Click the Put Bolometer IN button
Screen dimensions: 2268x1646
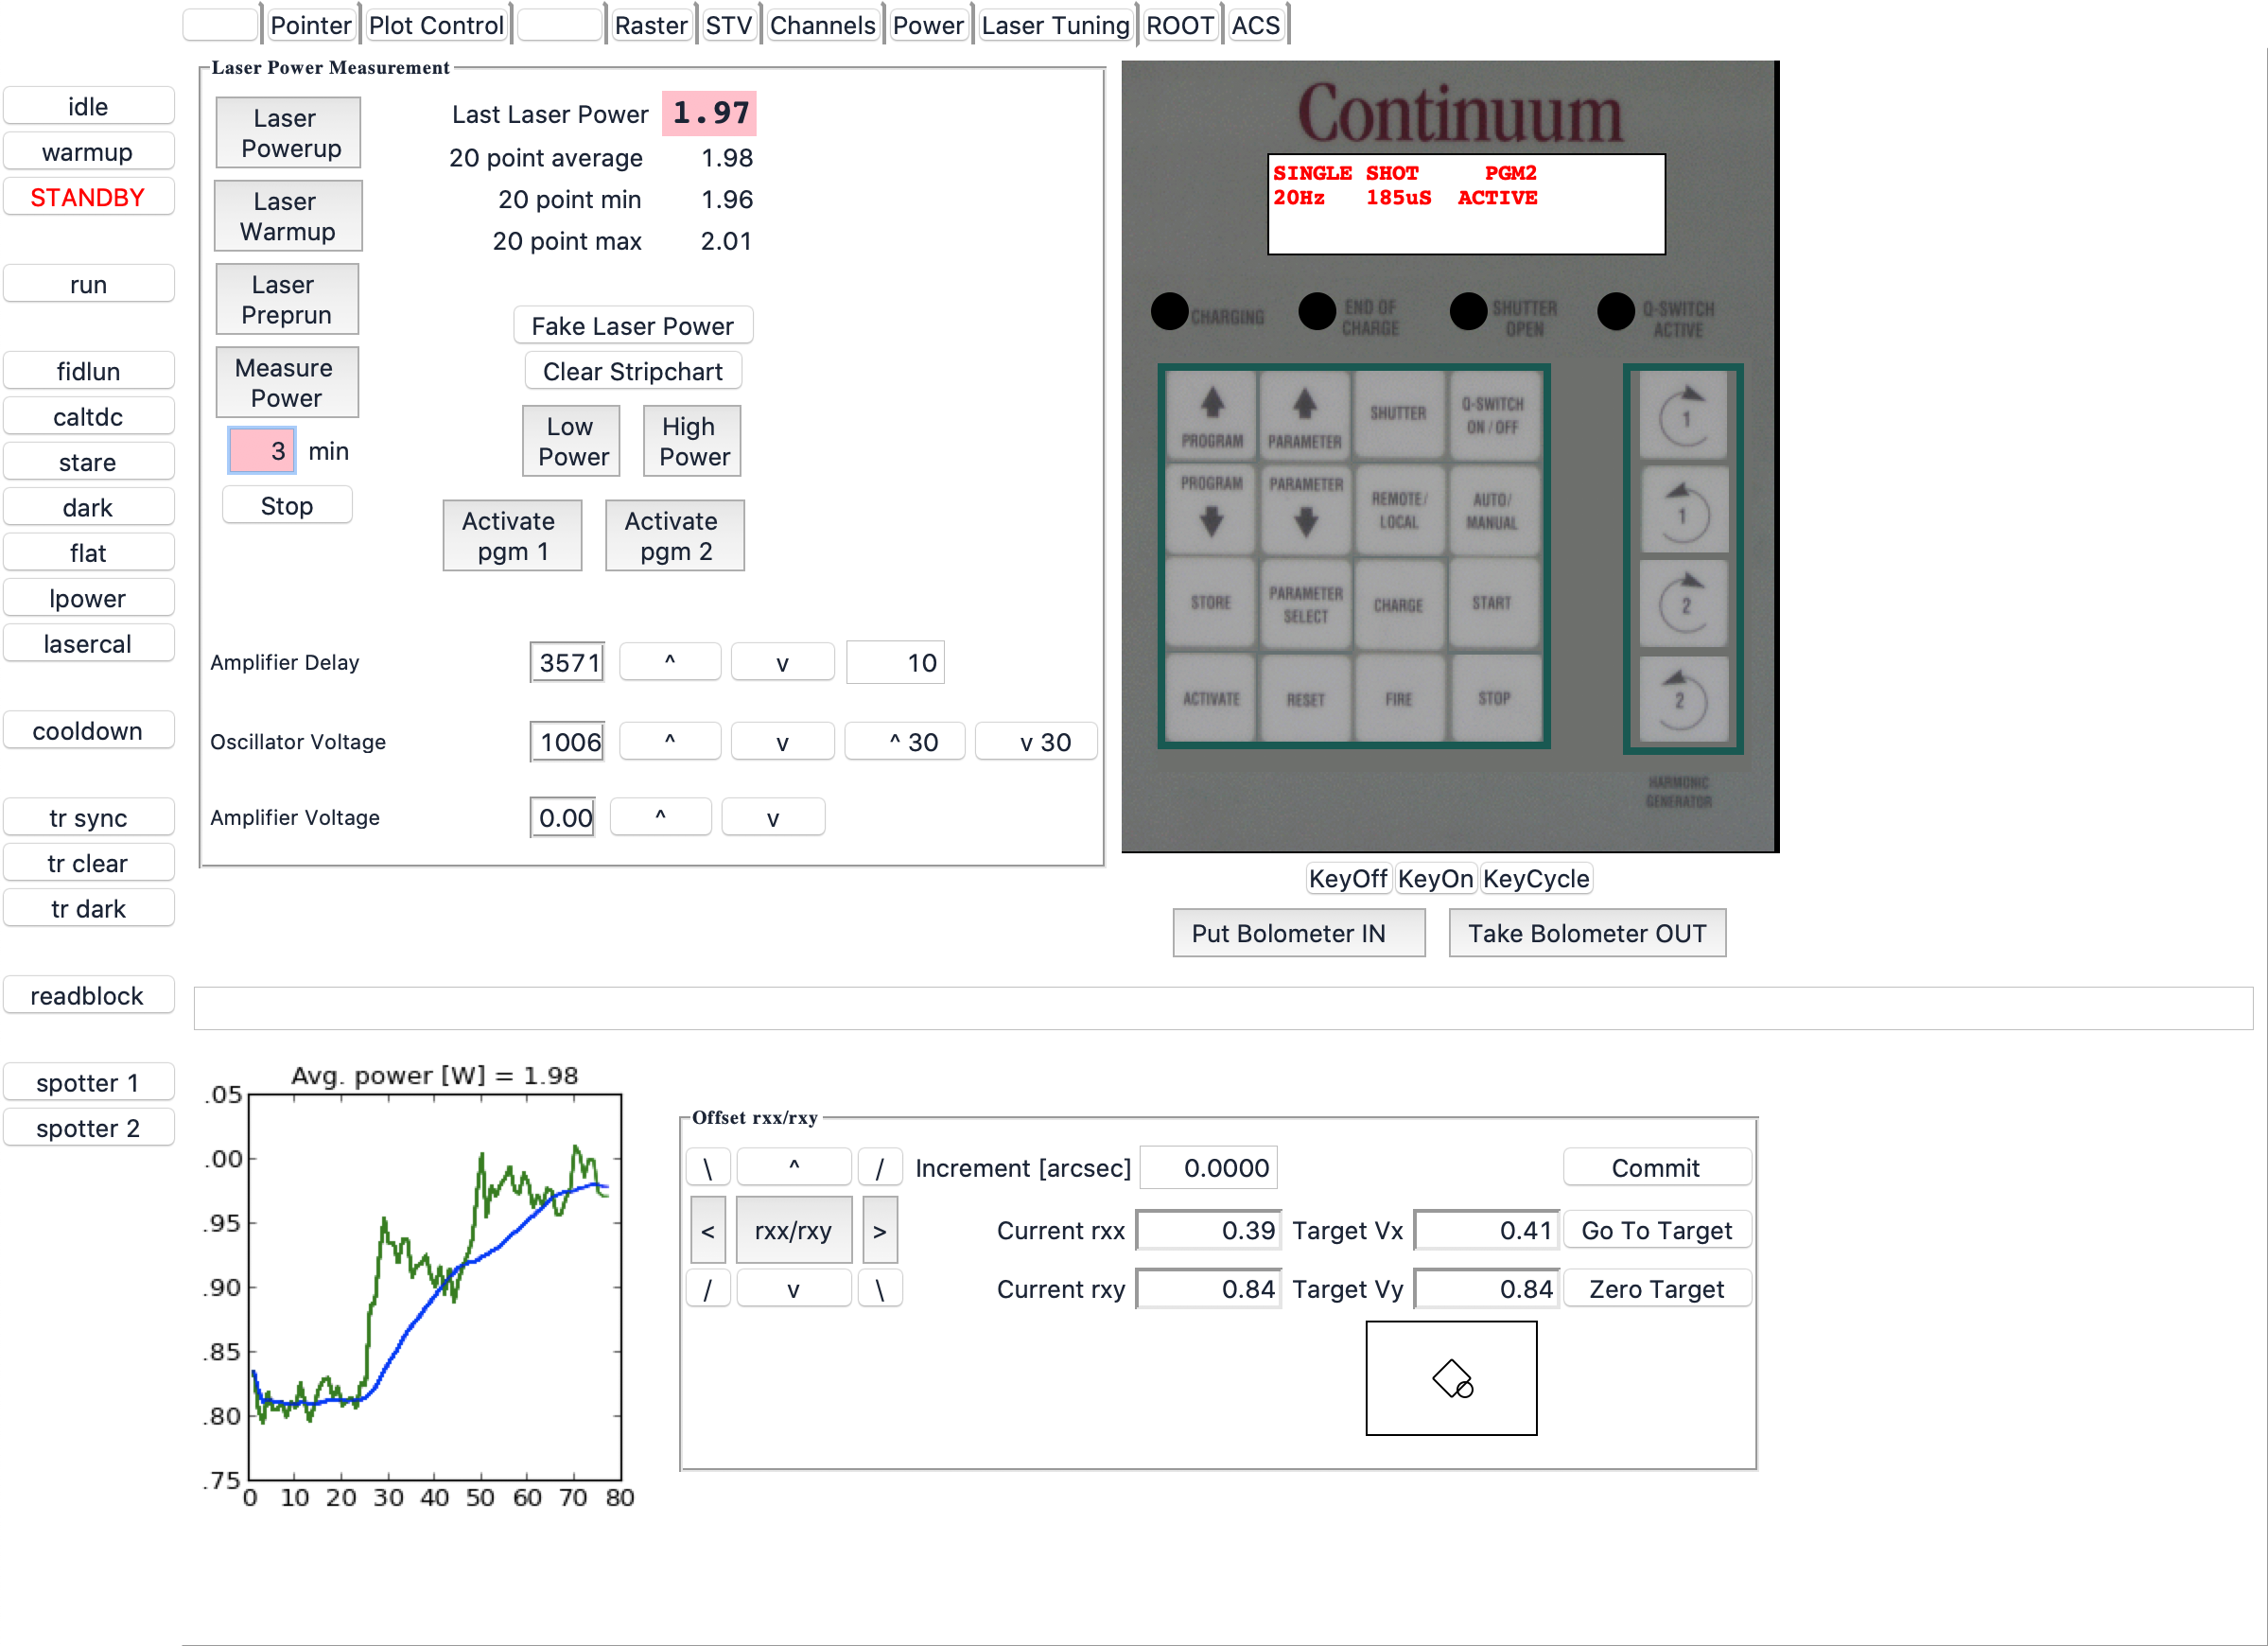point(1298,933)
